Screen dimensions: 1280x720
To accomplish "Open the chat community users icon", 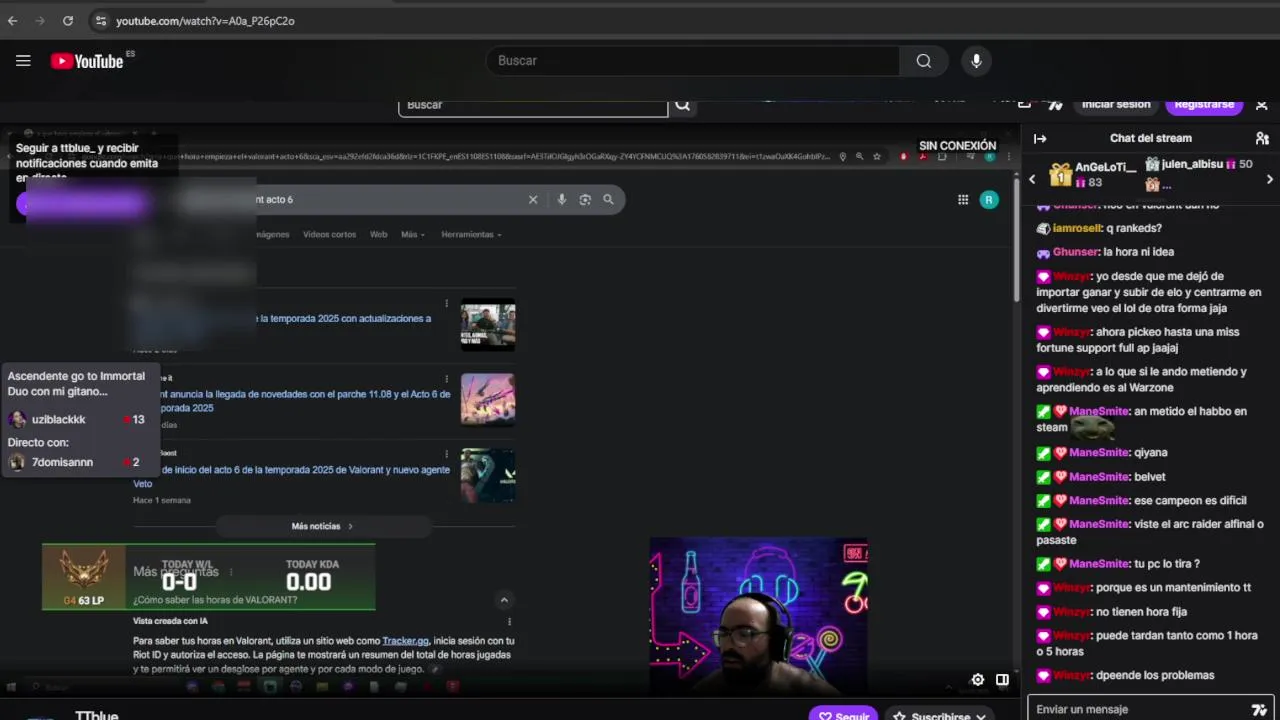I will (1262, 139).
